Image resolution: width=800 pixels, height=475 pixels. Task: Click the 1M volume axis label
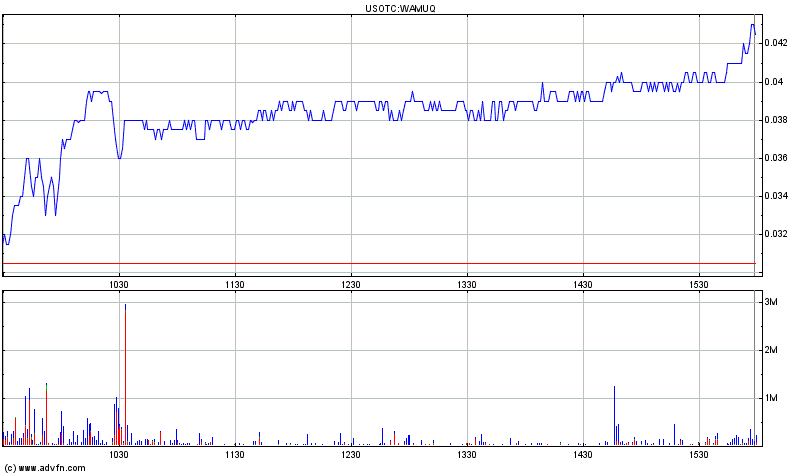771,398
